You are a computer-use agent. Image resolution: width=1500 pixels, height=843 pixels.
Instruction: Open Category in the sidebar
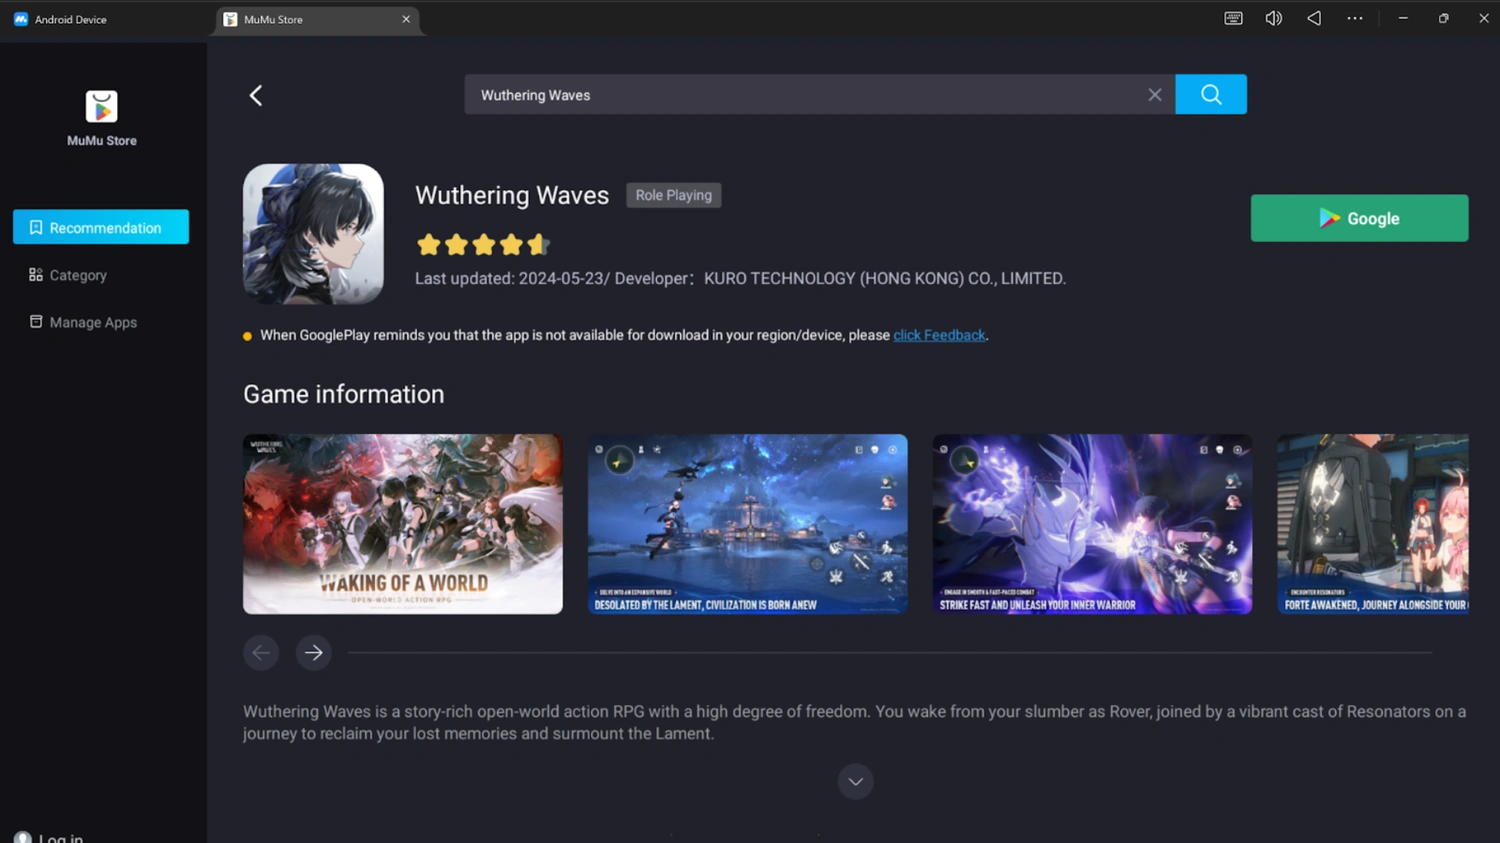78,275
